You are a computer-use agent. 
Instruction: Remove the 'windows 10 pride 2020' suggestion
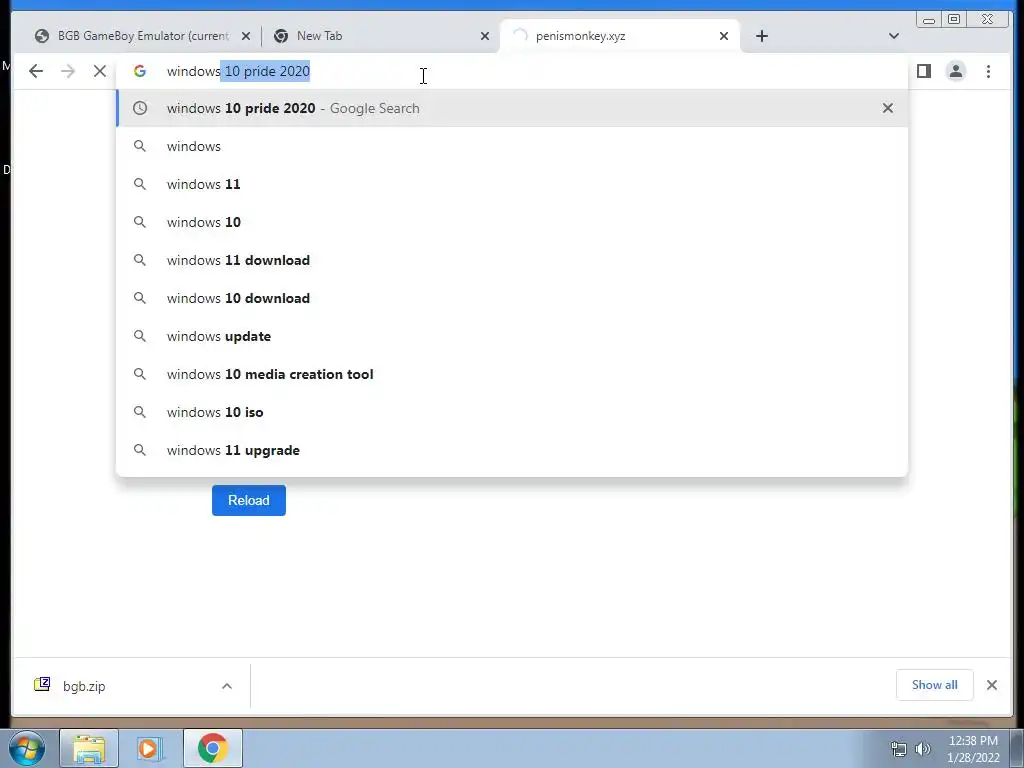tap(888, 108)
